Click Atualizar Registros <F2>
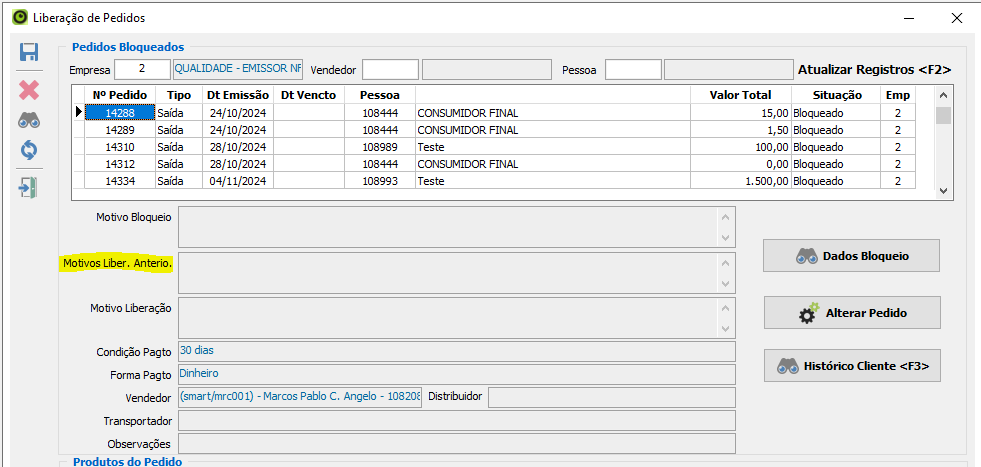This screenshot has width=981, height=467. pyautogui.click(x=873, y=69)
